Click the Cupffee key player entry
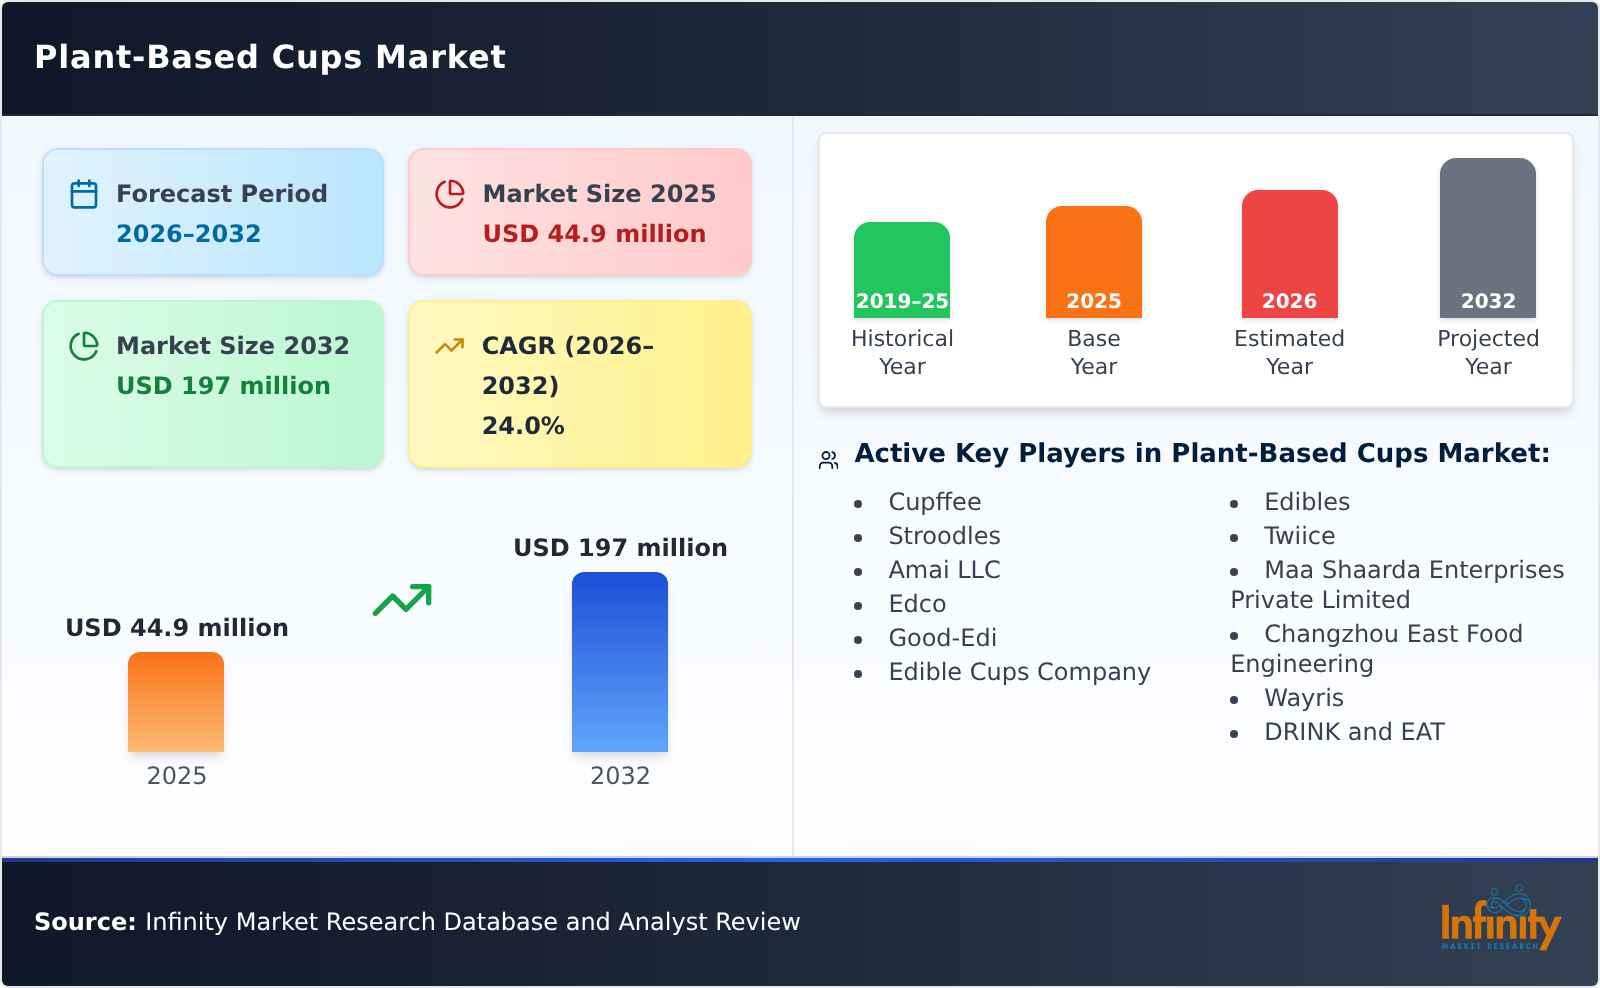The width and height of the screenshot is (1600, 988). [x=934, y=501]
